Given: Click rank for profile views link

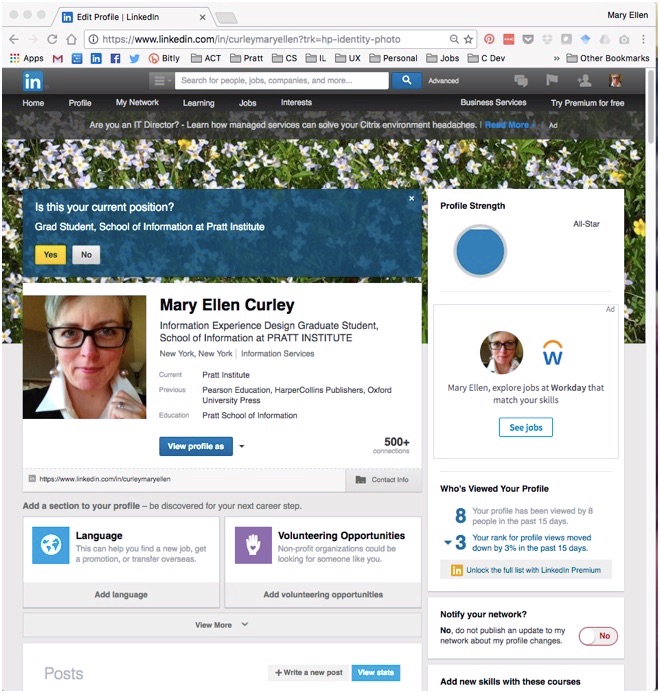Looking at the screenshot, I should pyautogui.click(x=531, y=543).
